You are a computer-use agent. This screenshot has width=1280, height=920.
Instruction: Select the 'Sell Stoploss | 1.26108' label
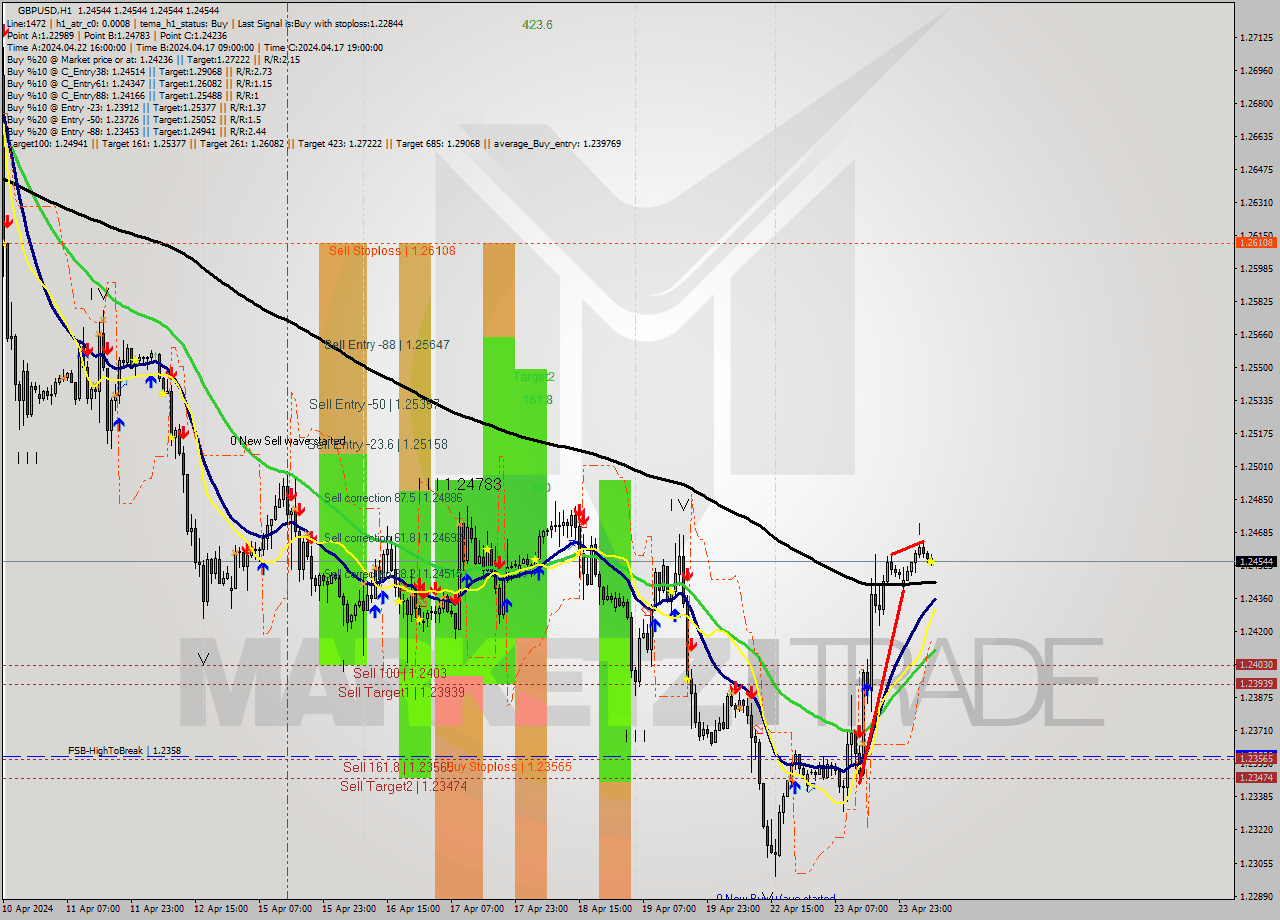[392, 251]
